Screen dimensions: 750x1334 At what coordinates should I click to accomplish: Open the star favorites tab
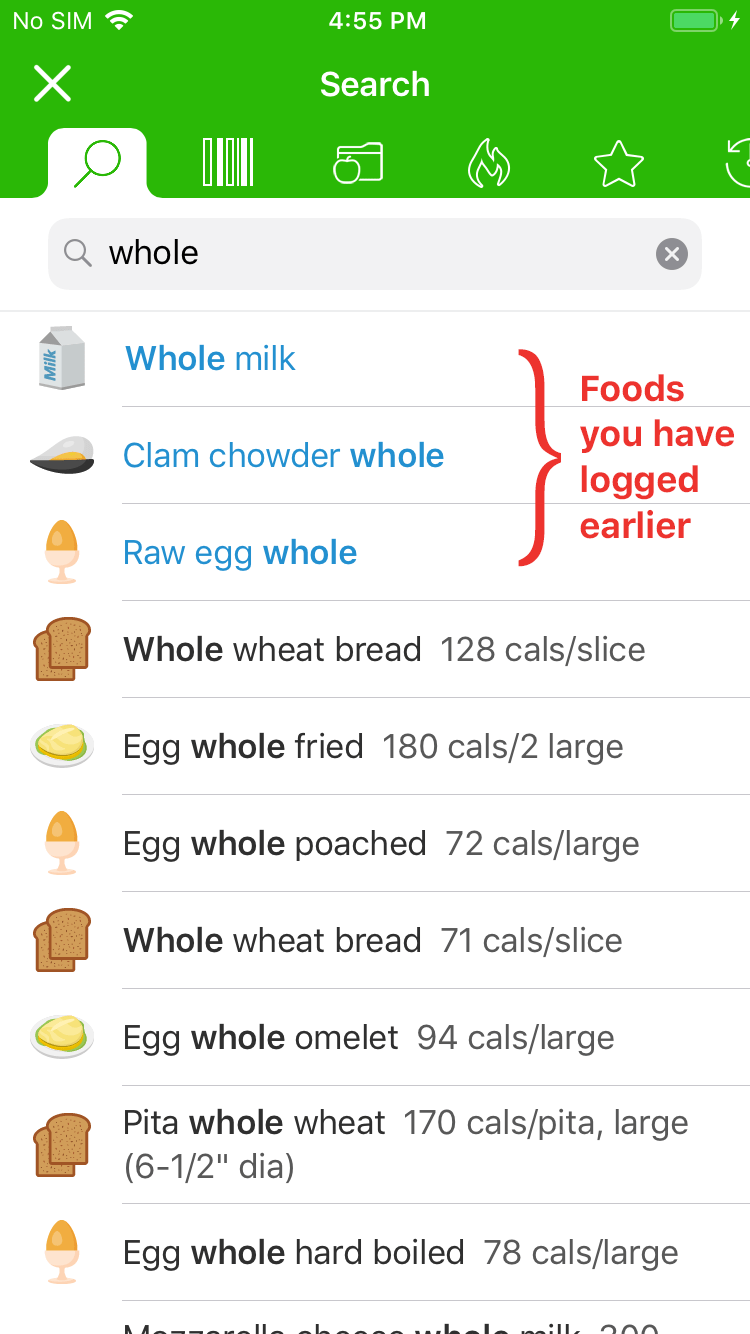click(619, 163)
